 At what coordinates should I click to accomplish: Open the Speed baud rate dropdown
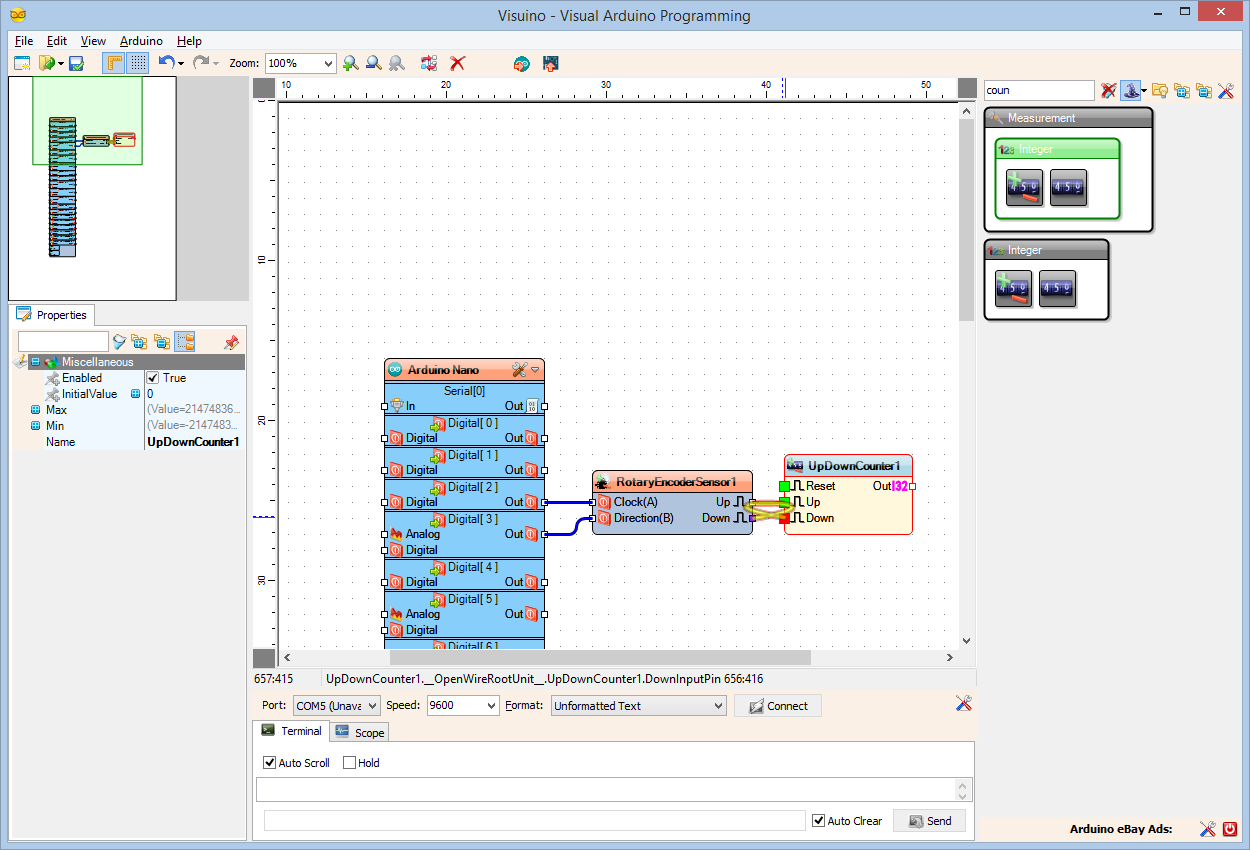[490, 706]
